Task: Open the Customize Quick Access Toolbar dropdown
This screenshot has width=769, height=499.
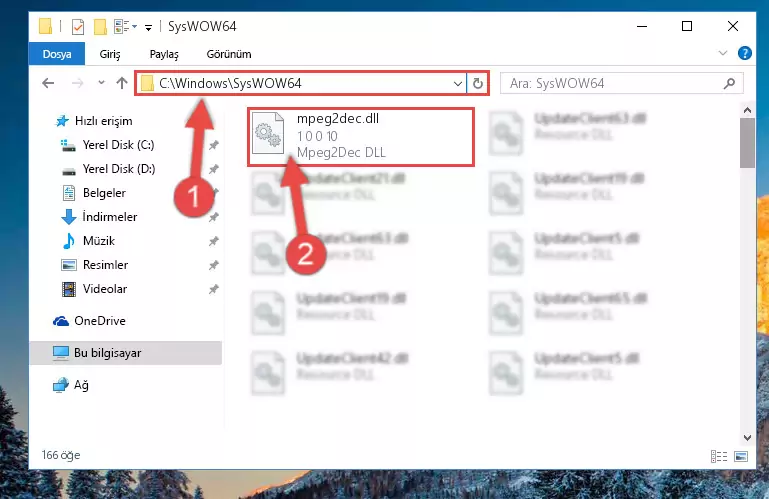Action: click(x=148, y=27)
